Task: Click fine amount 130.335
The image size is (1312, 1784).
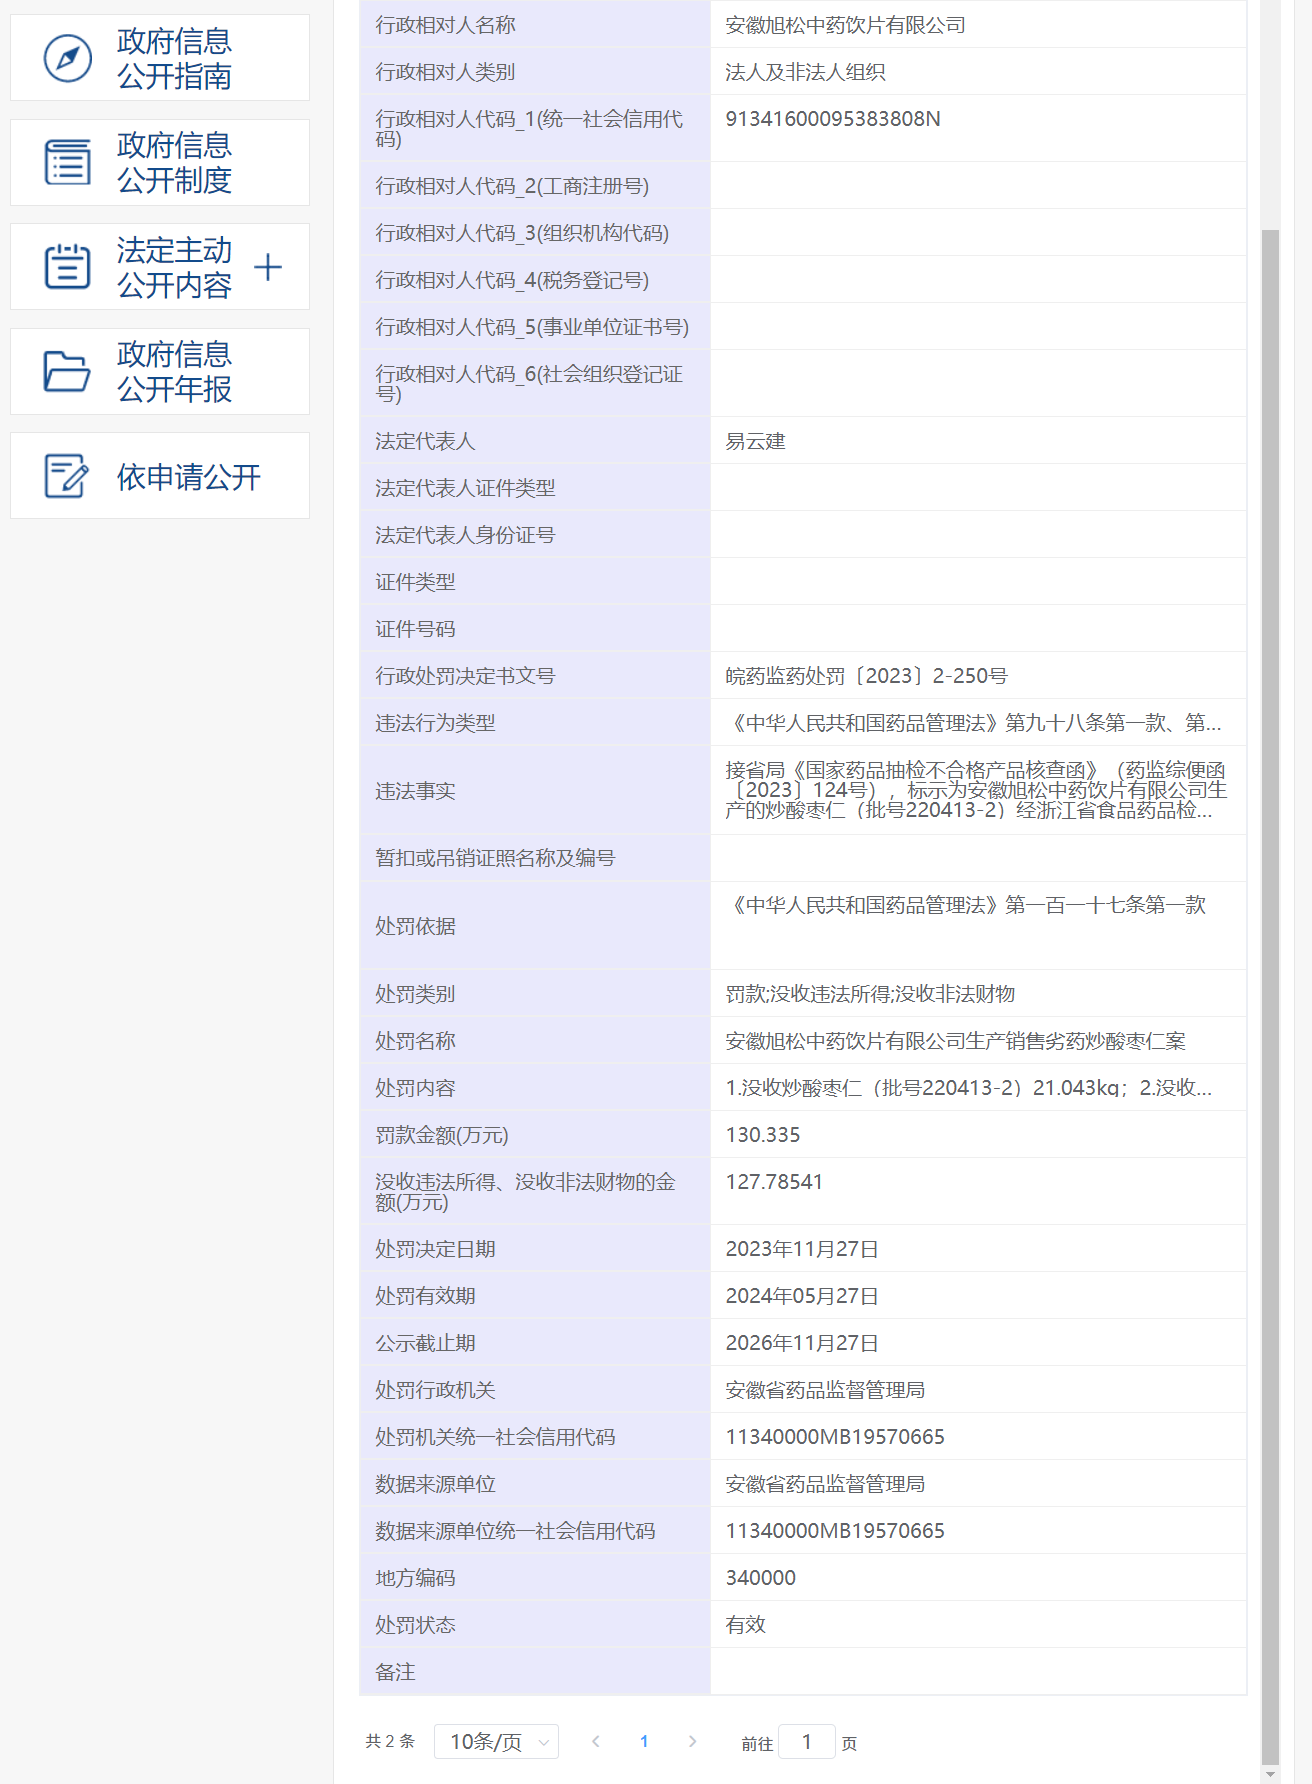Action: click(x=763, y=1135)
